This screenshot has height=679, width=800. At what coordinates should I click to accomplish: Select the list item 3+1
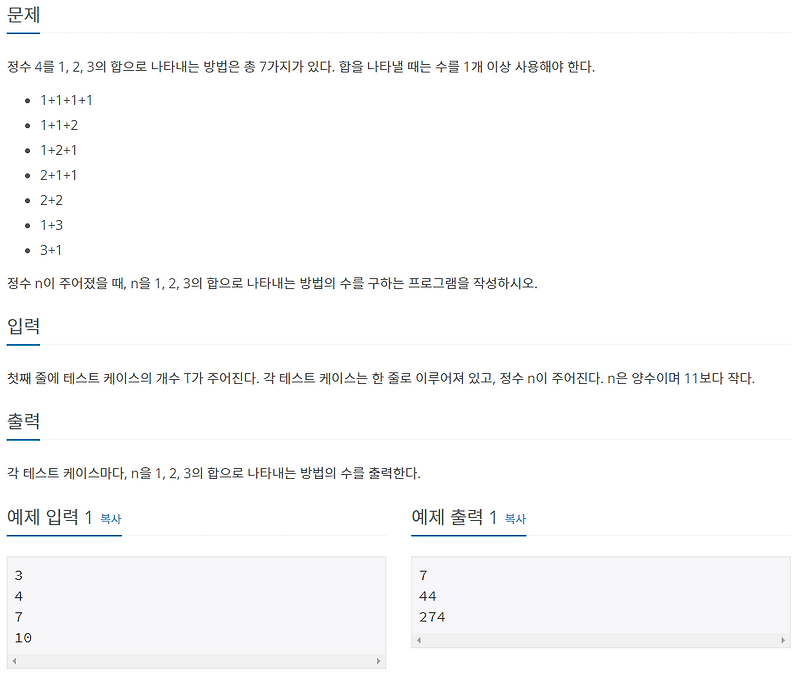click(52, 251)
